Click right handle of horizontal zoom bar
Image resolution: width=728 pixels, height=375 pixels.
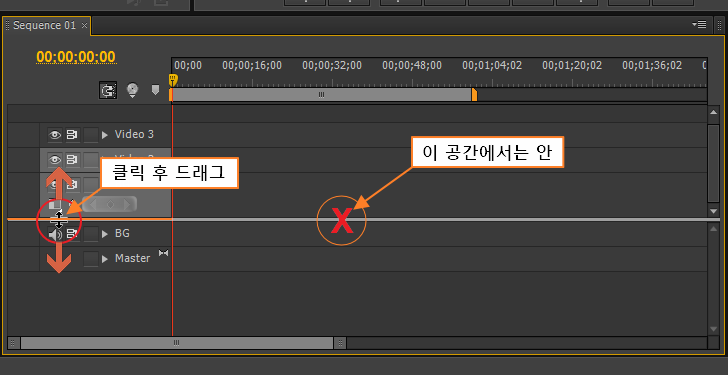pyautogui.click(x=340, y=343)
